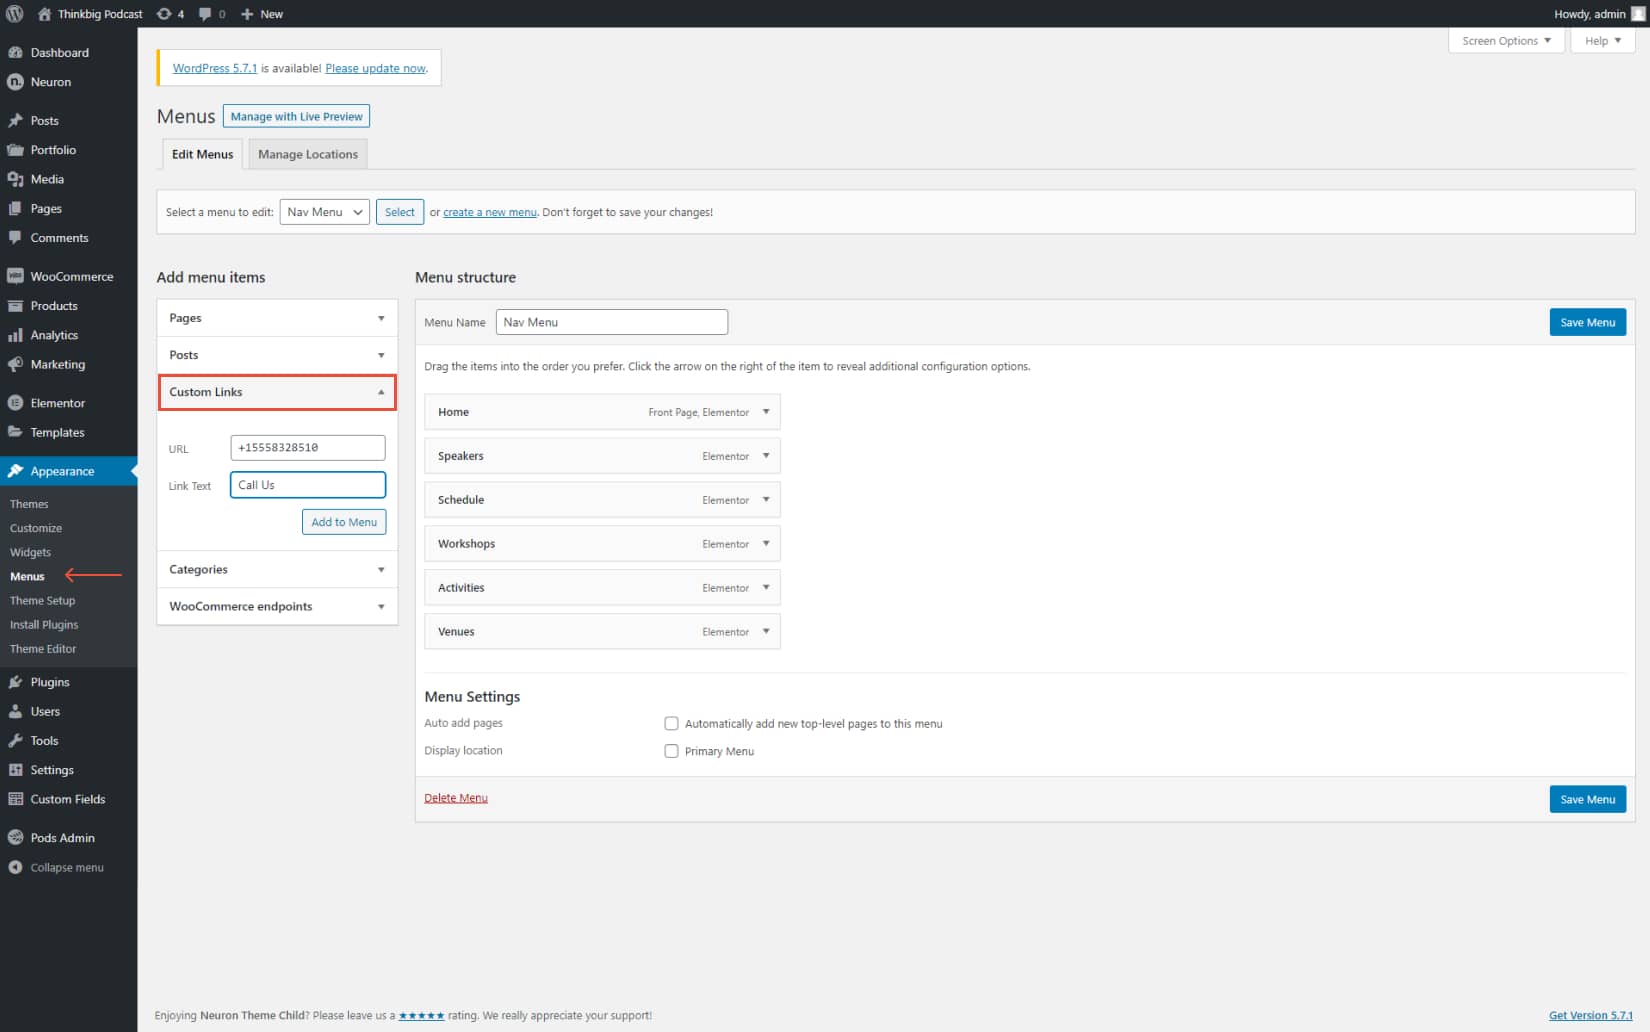Collapse the admin sidebar menu
This screenshot has width=1650, height=1032.
tap(15, 867)
